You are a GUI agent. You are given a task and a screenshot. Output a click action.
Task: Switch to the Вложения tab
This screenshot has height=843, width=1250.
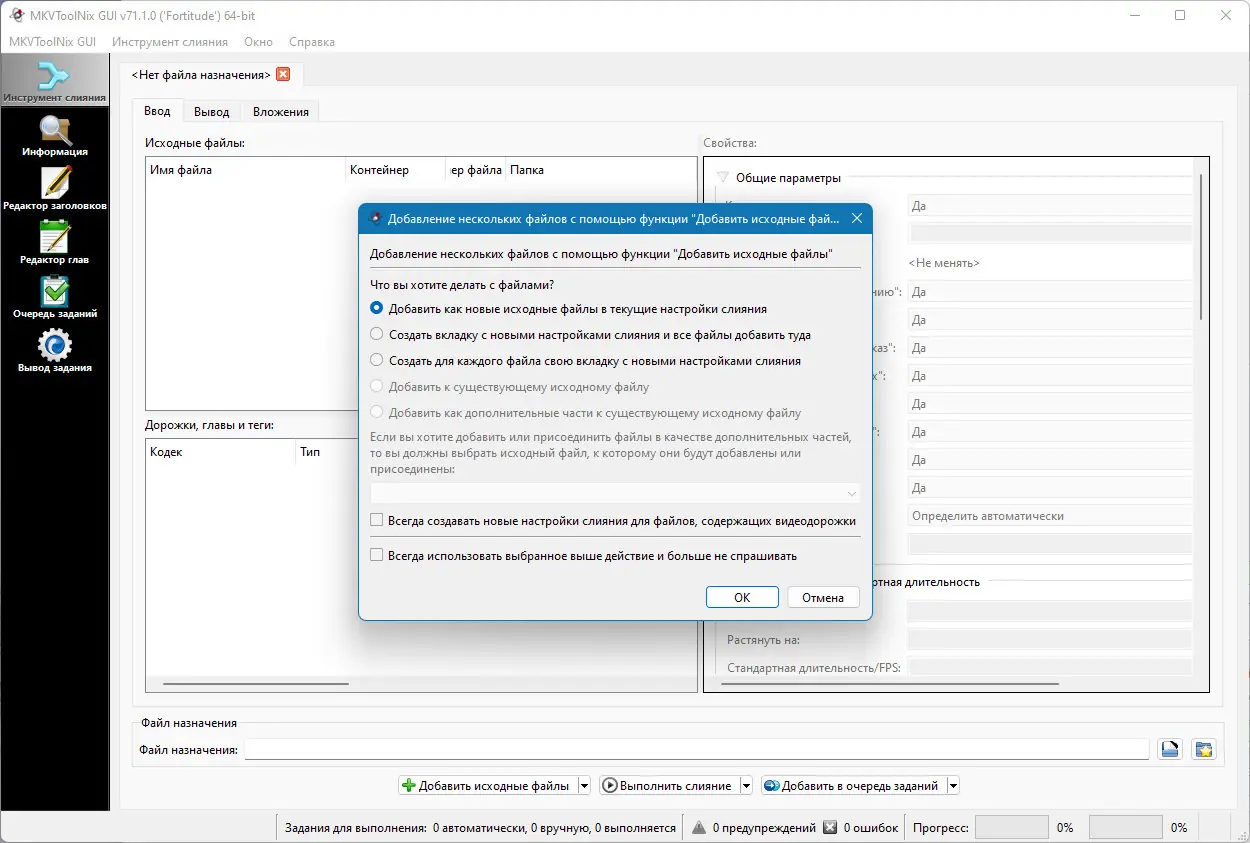point(280,112)
